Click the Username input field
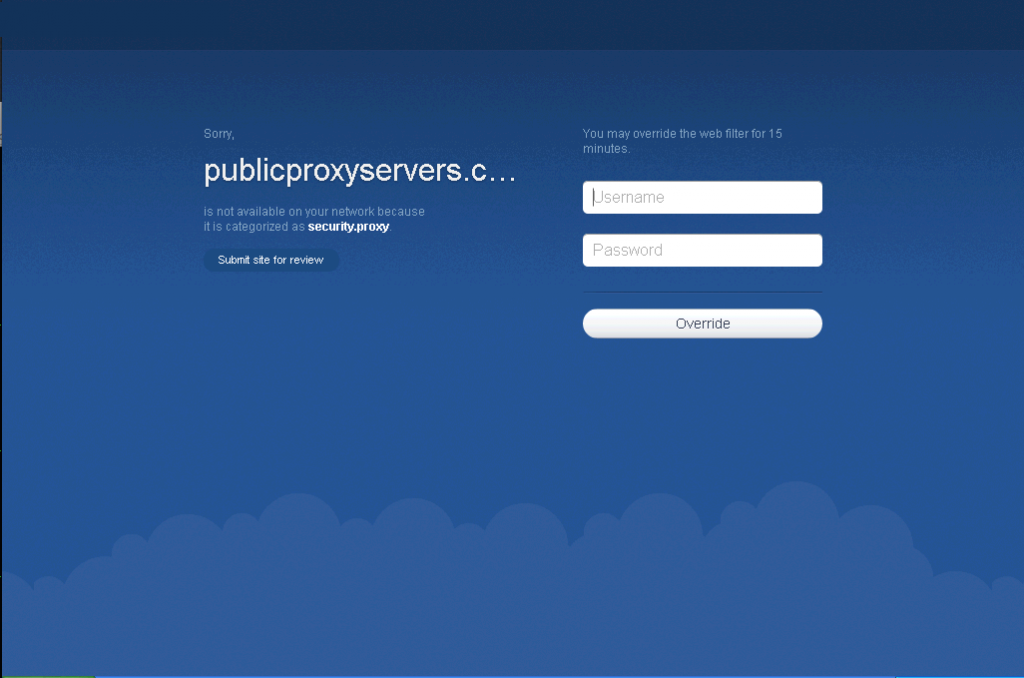Screen dimensions: 1024x678 702,197
